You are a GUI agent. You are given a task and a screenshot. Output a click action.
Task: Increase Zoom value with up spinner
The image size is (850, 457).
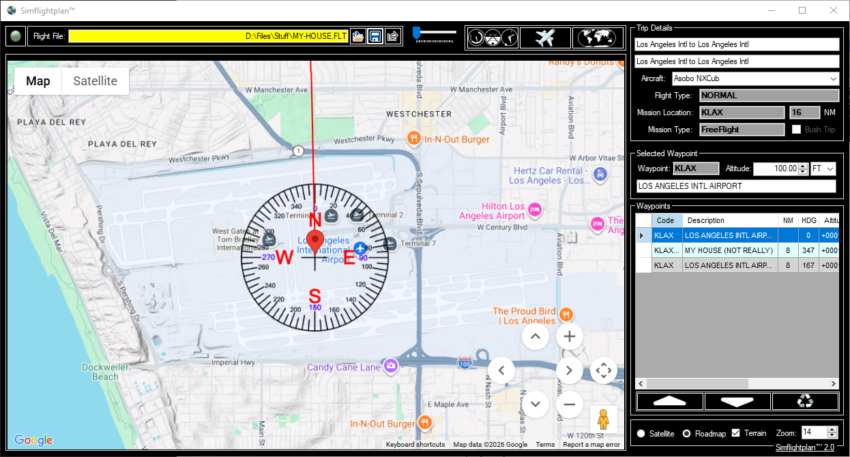click(832, 429)
